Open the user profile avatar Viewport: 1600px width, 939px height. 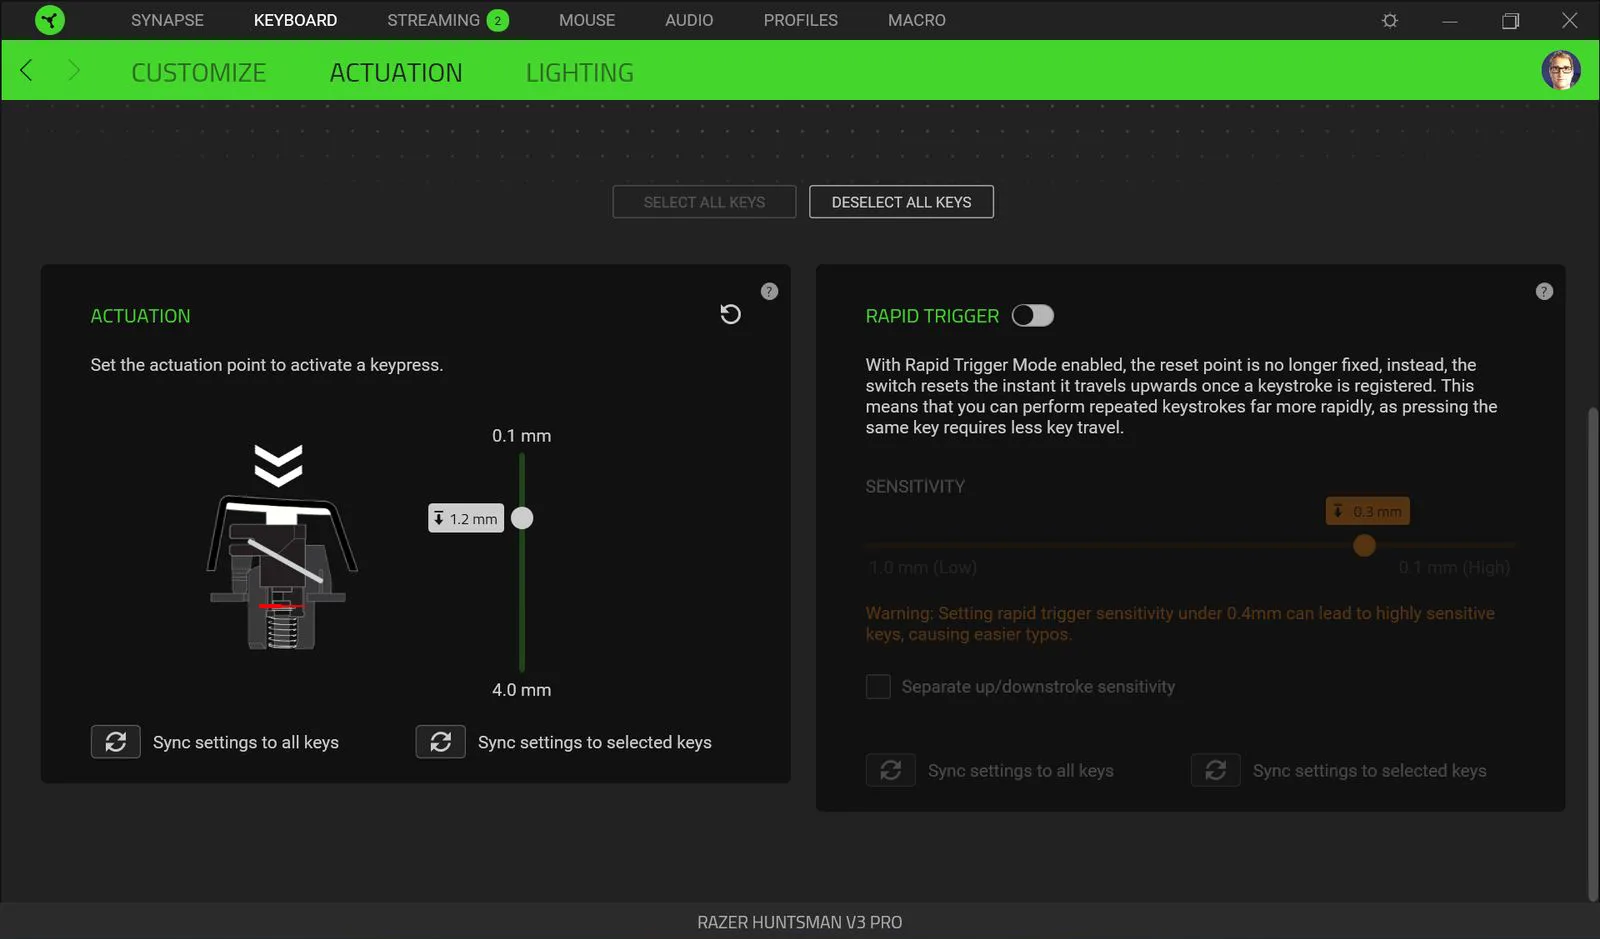coord(1561,70)
